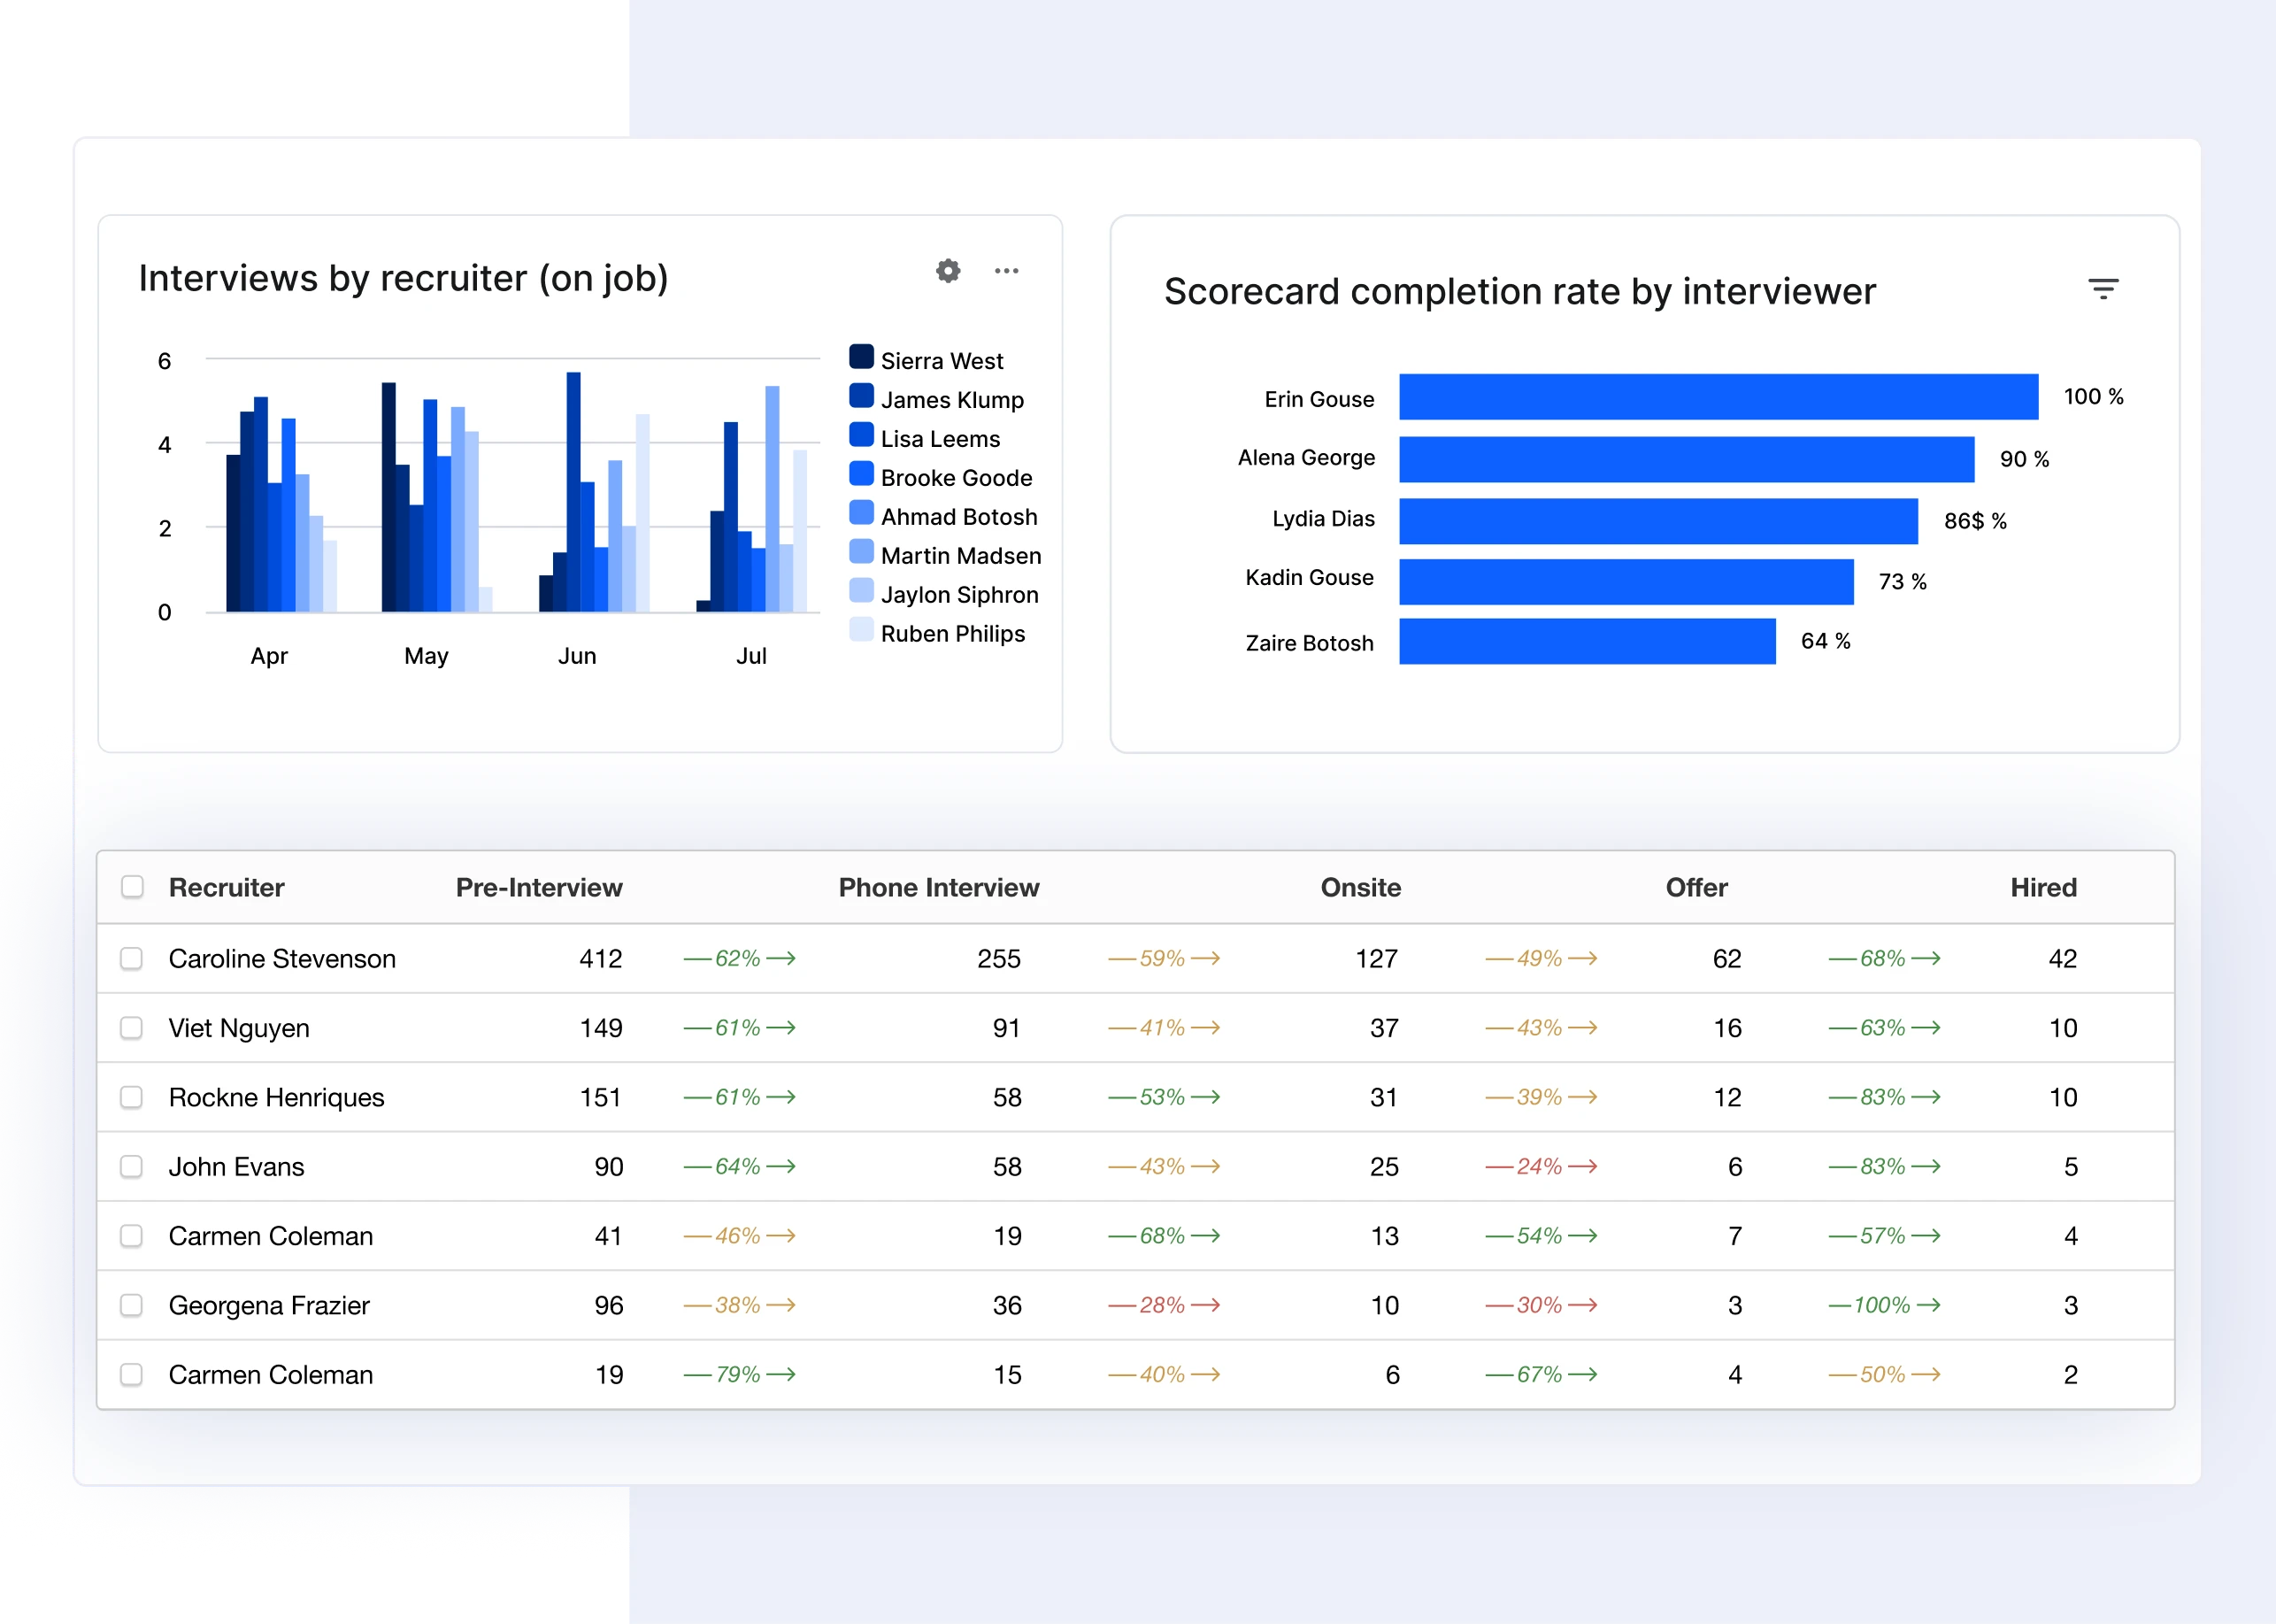Sort by the Onsite column header
This screenshot has width=2276, height=1624.
pyautogui.click(x=1360, y=887)
